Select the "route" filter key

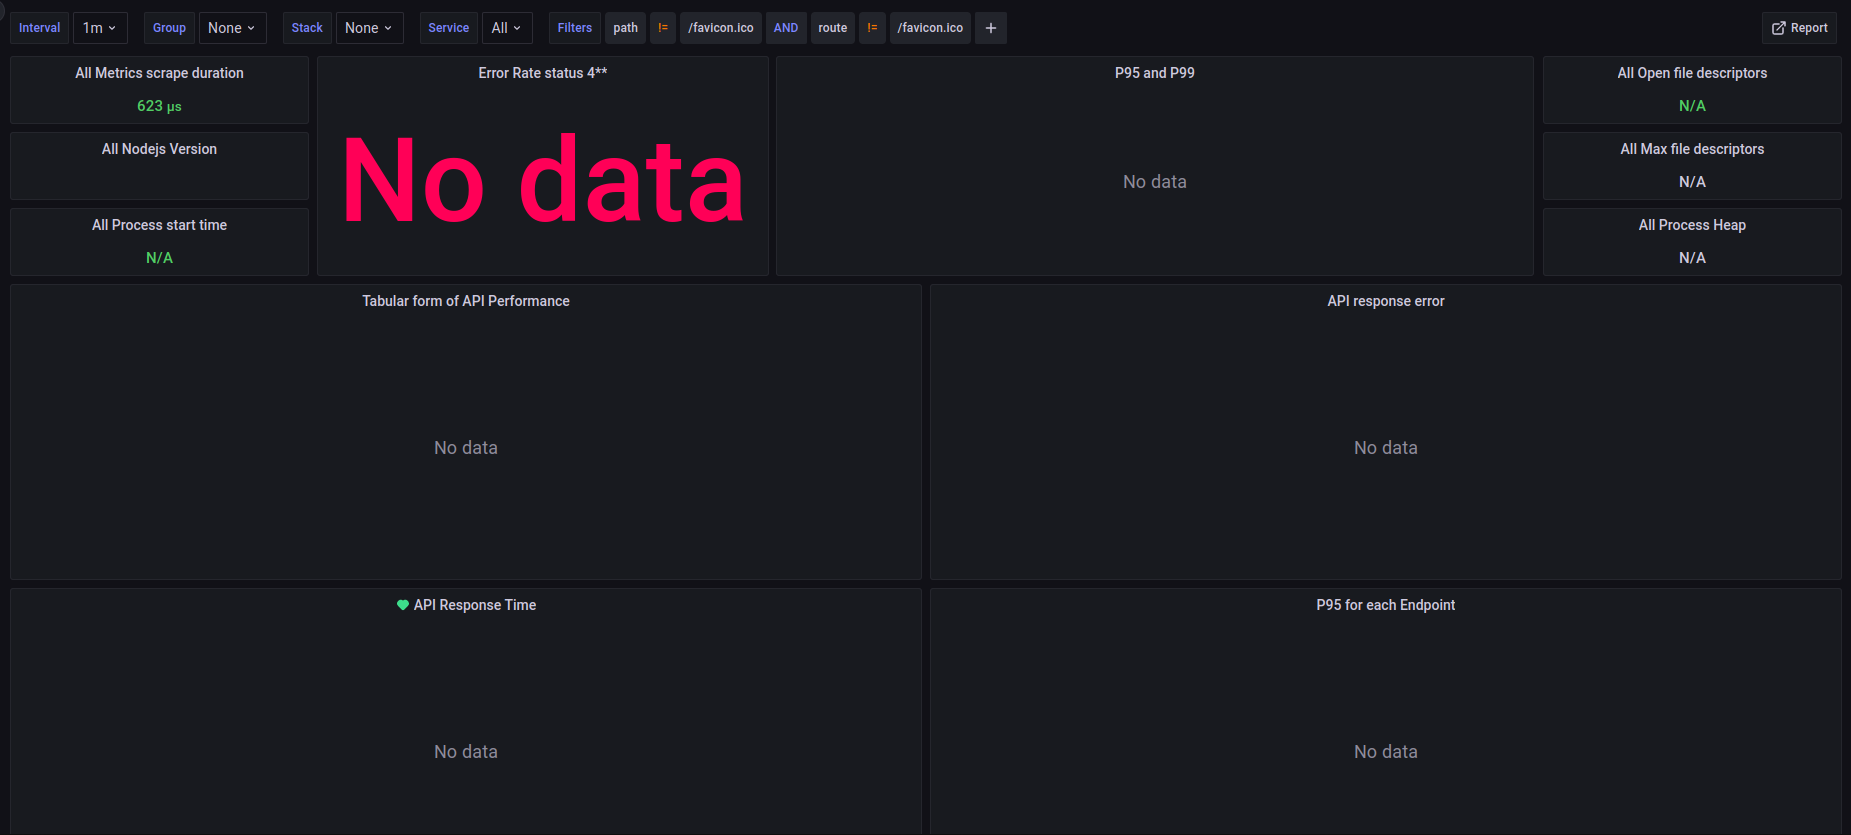coord(833,28)
